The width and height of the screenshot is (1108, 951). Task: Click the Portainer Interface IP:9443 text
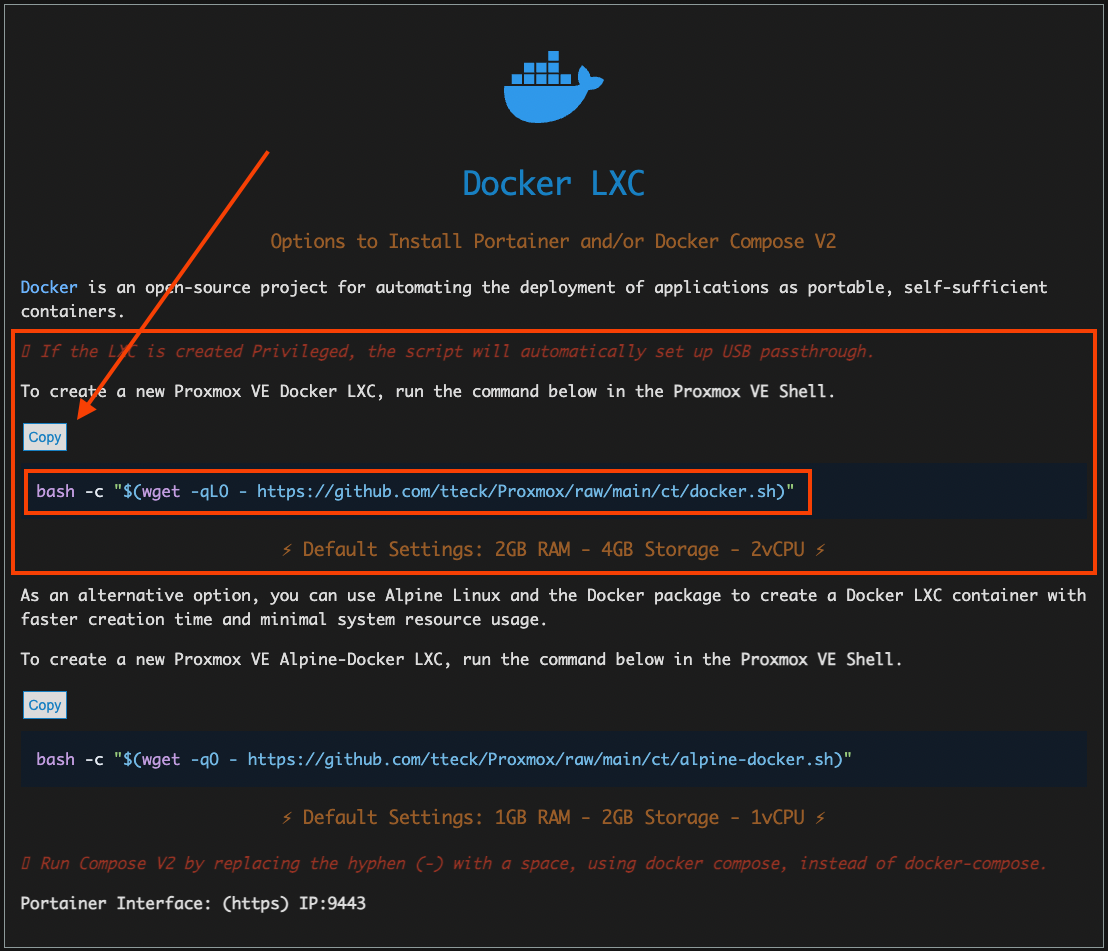tap(193, 903)
